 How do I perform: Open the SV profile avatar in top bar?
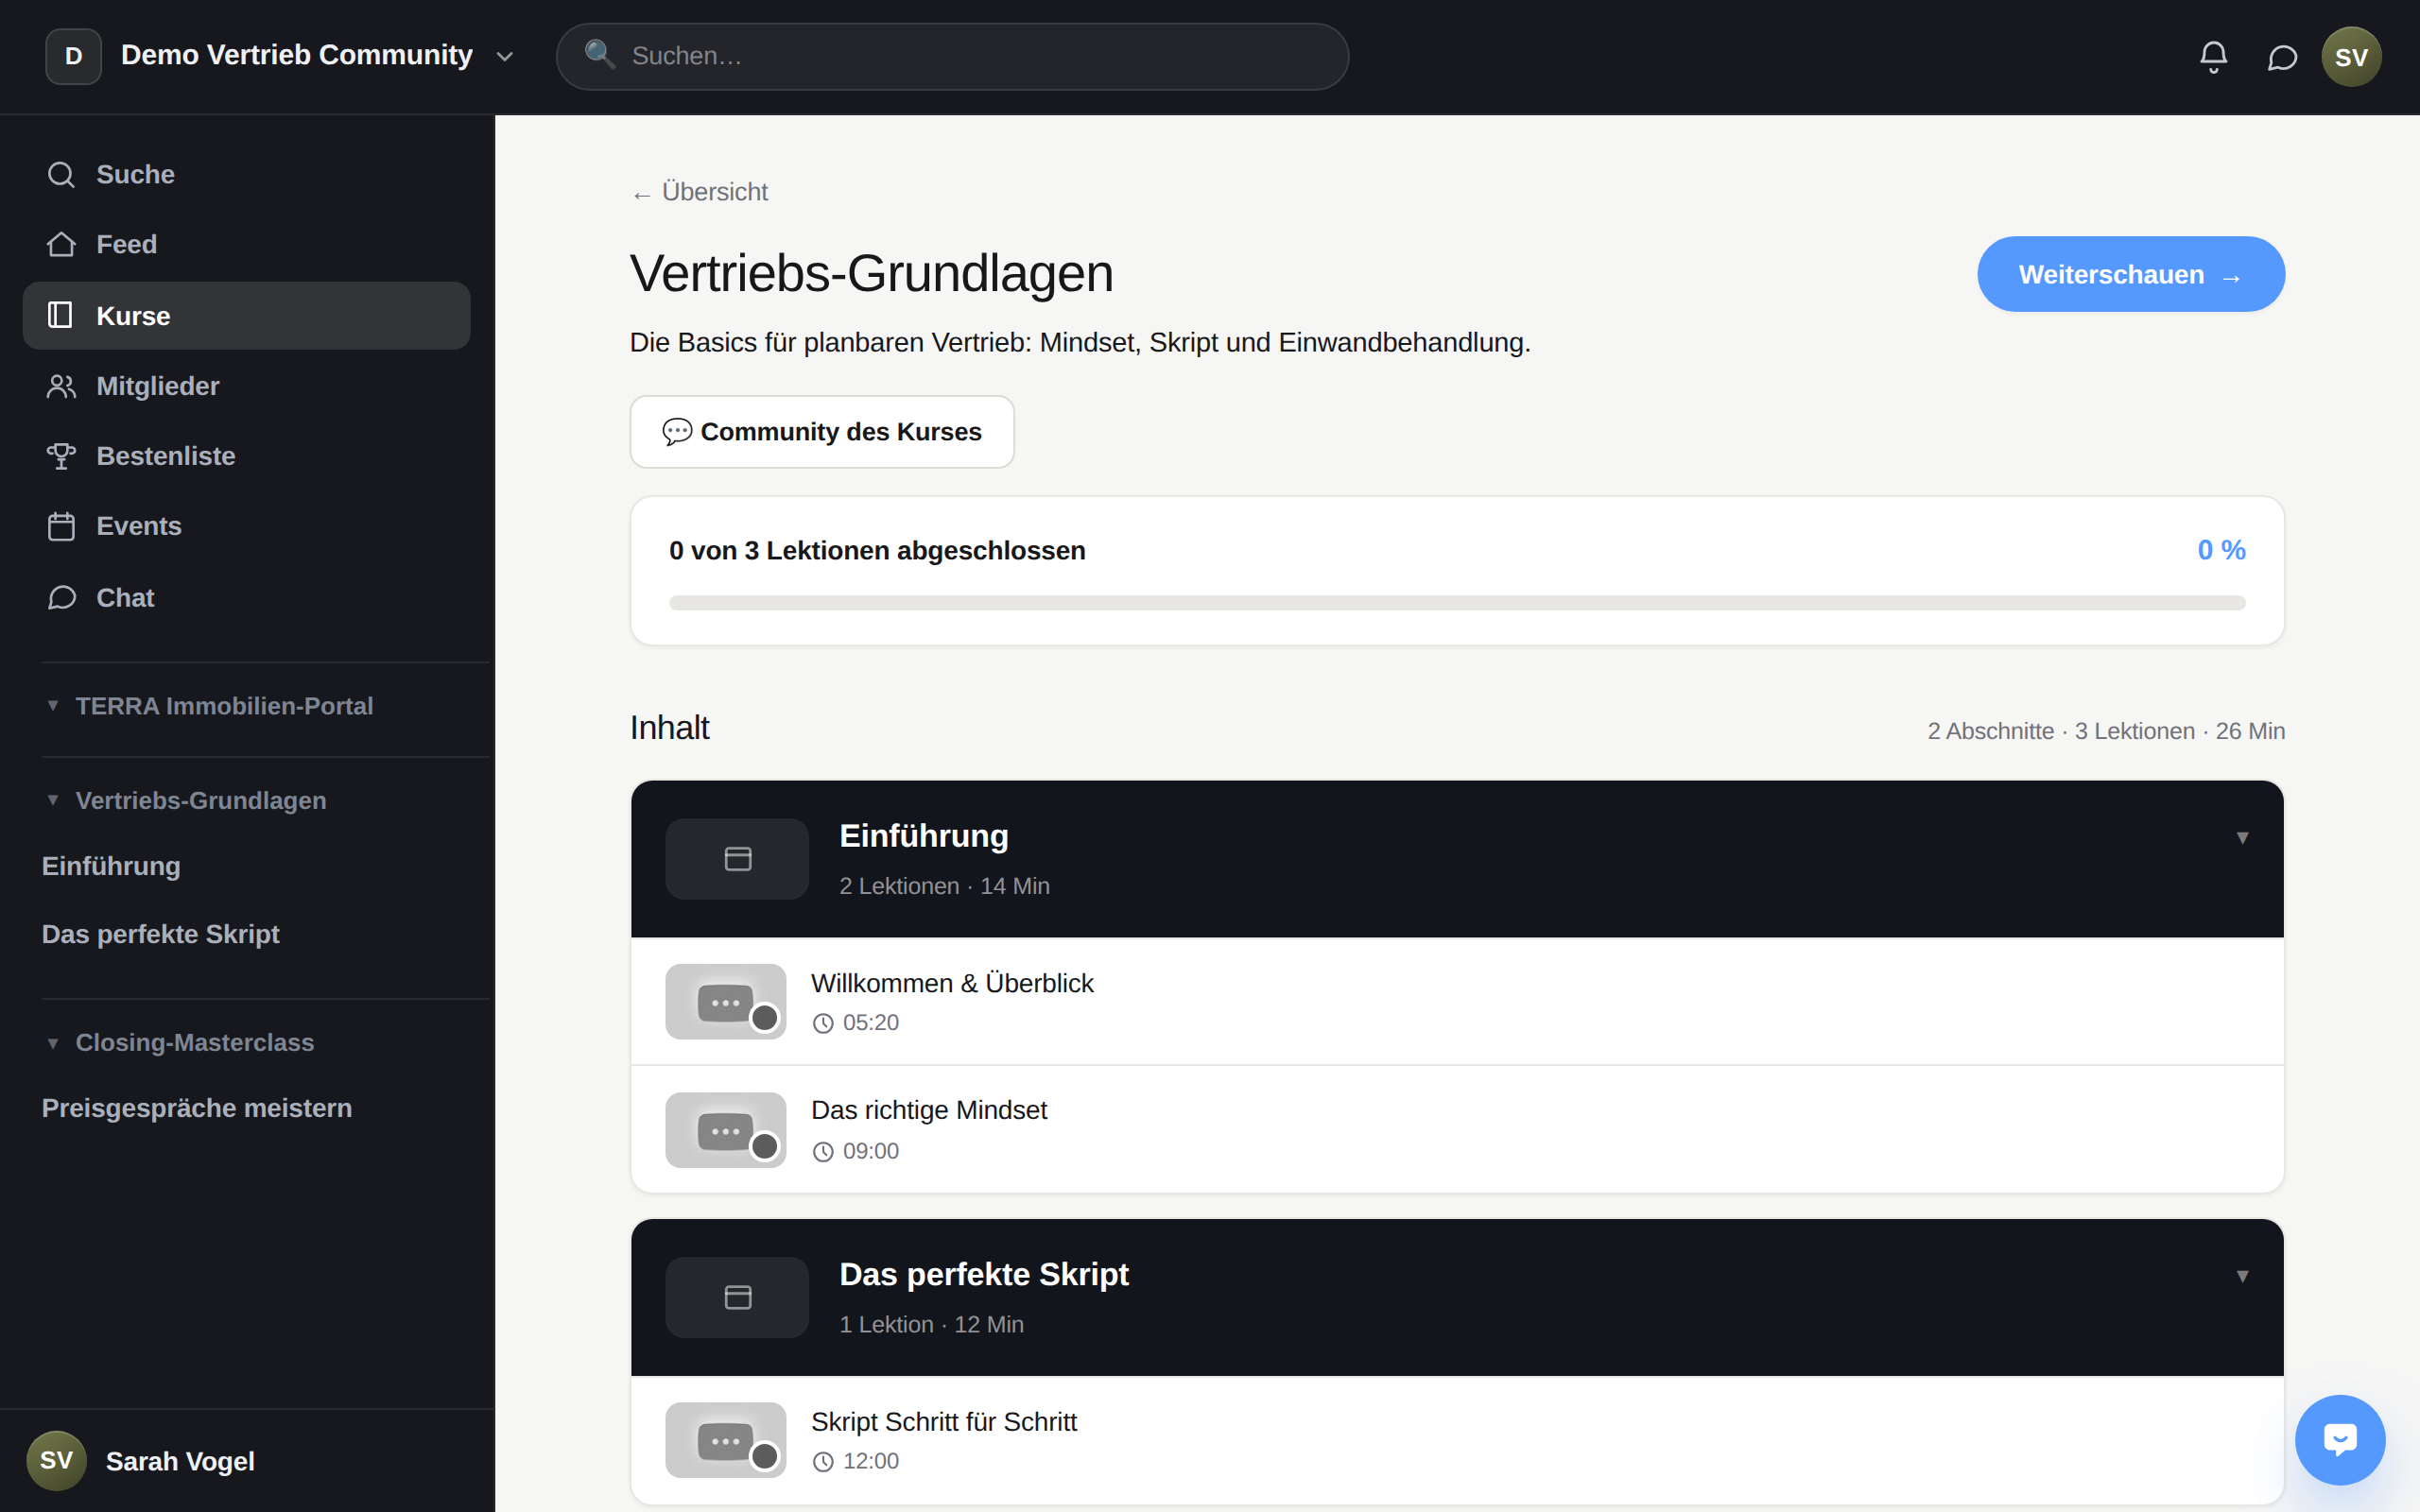click(2350, 57)
